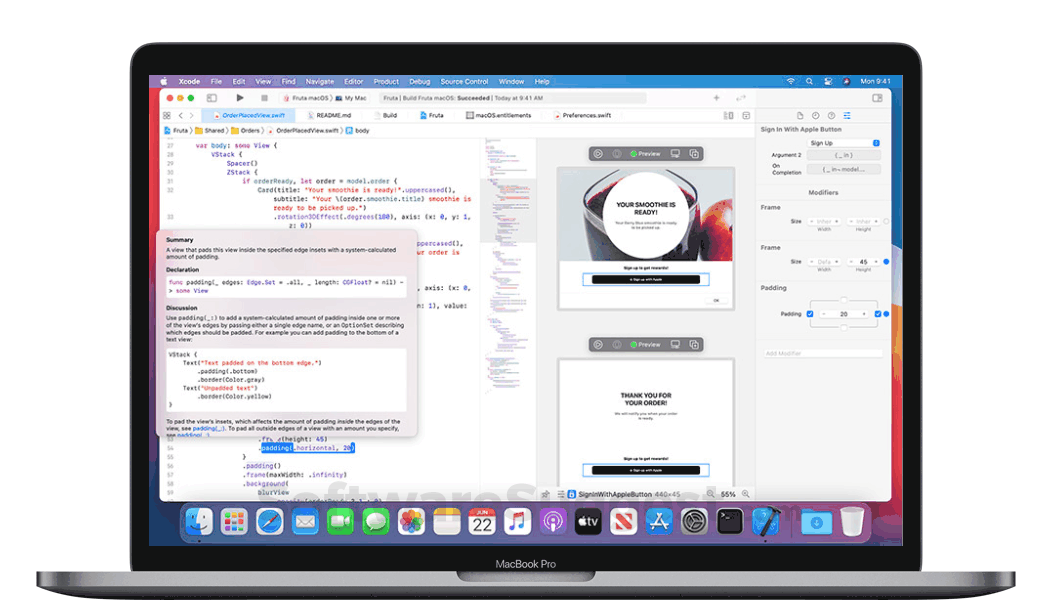The image size is (1057, 601).
Task: Edit the On Completion closure field
Action: (x=843, y=169)
